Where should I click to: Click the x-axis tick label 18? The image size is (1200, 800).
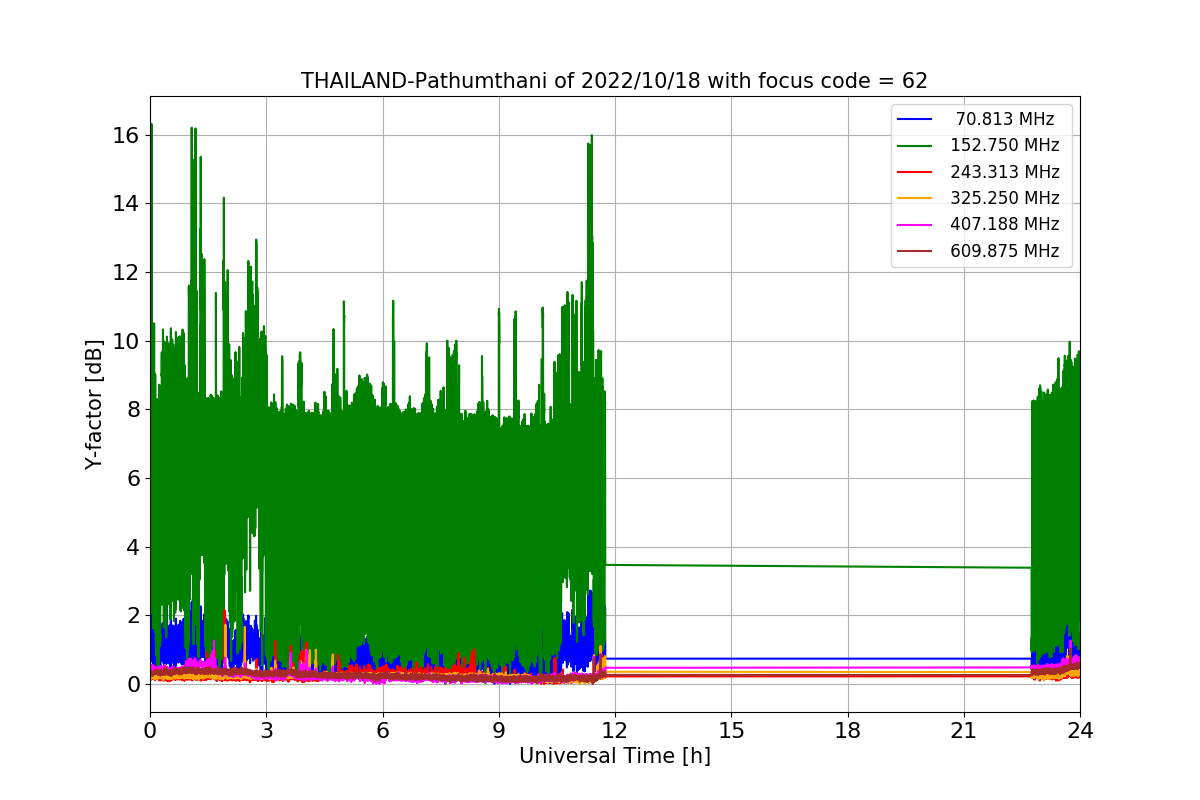[847, 730]
